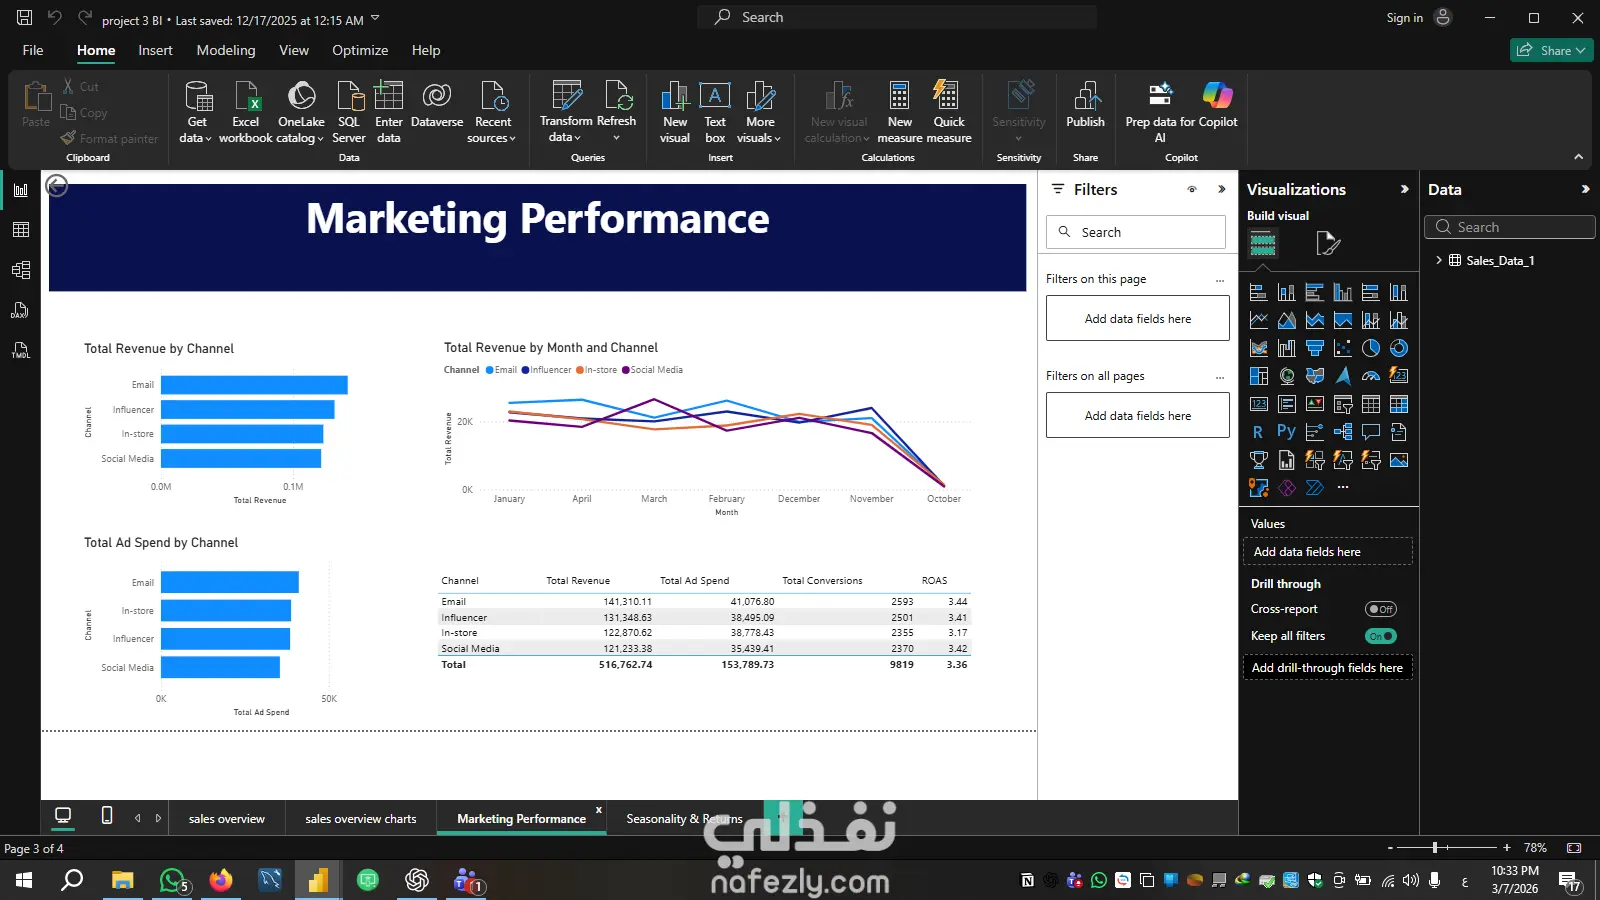
Task: Select the pie chart visual icon
Action: [x=1371, y=348]
